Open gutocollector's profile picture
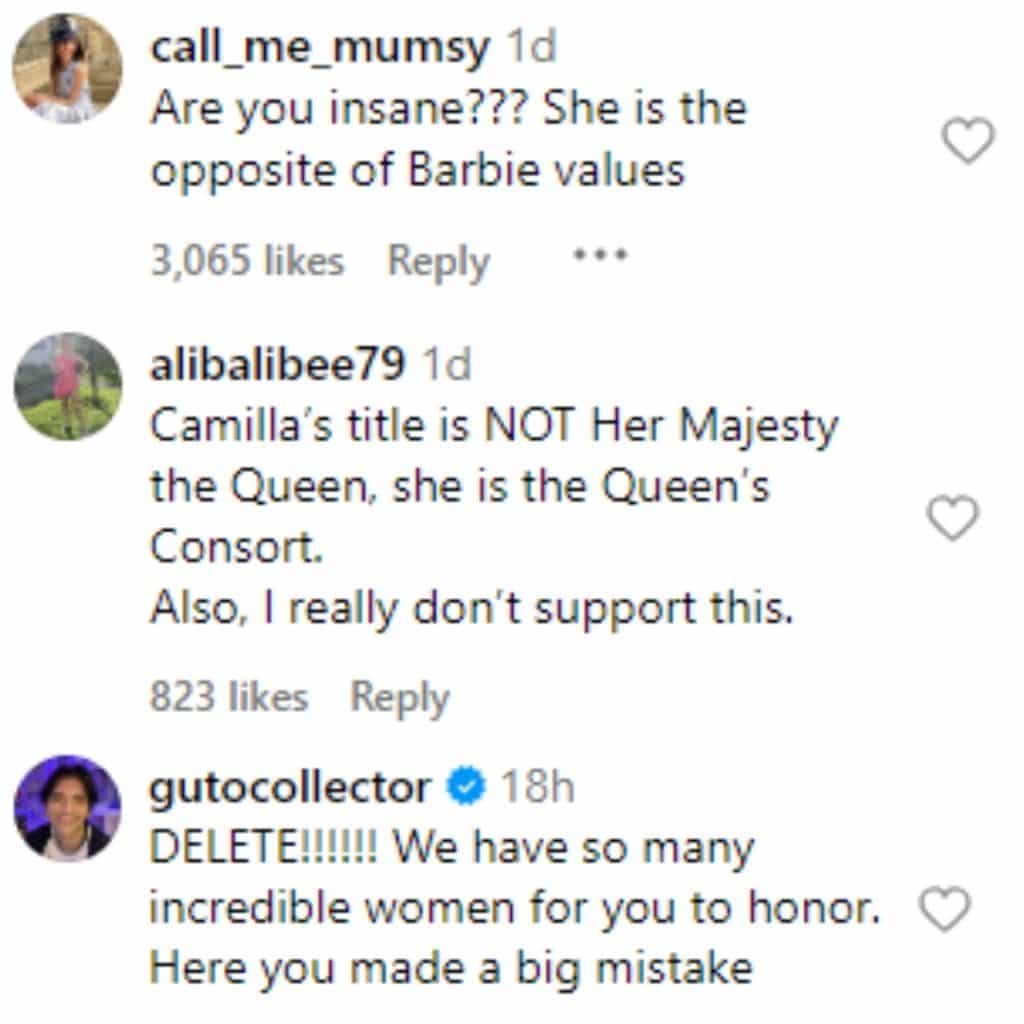The height and width of the screenshot is (1024, 1024). (67, 807)
